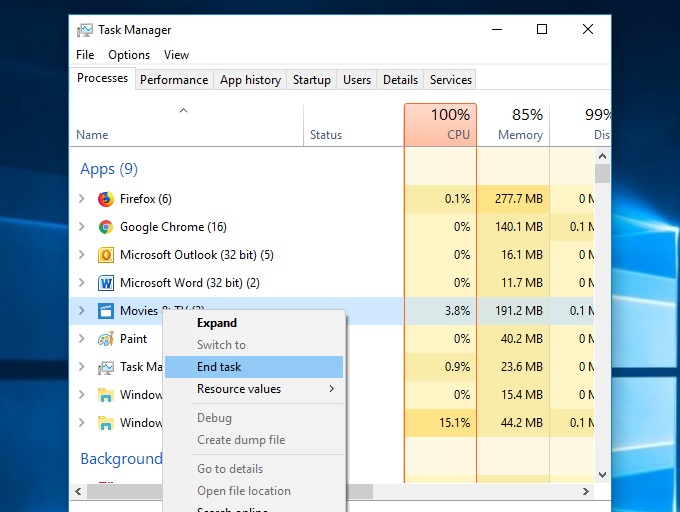This screenshot has height=512, width=680.
Task: Click the 191.2 MB Movies memory value
Action: 519,311
